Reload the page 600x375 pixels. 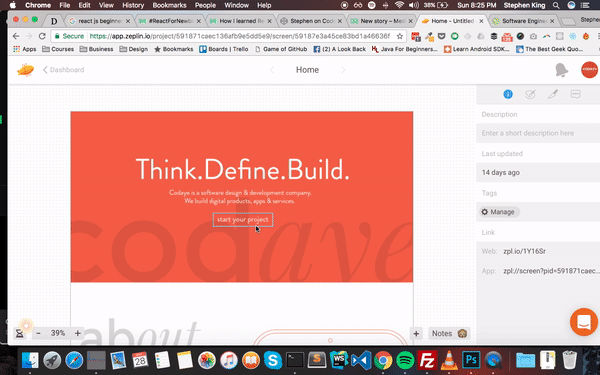(42, 36)
